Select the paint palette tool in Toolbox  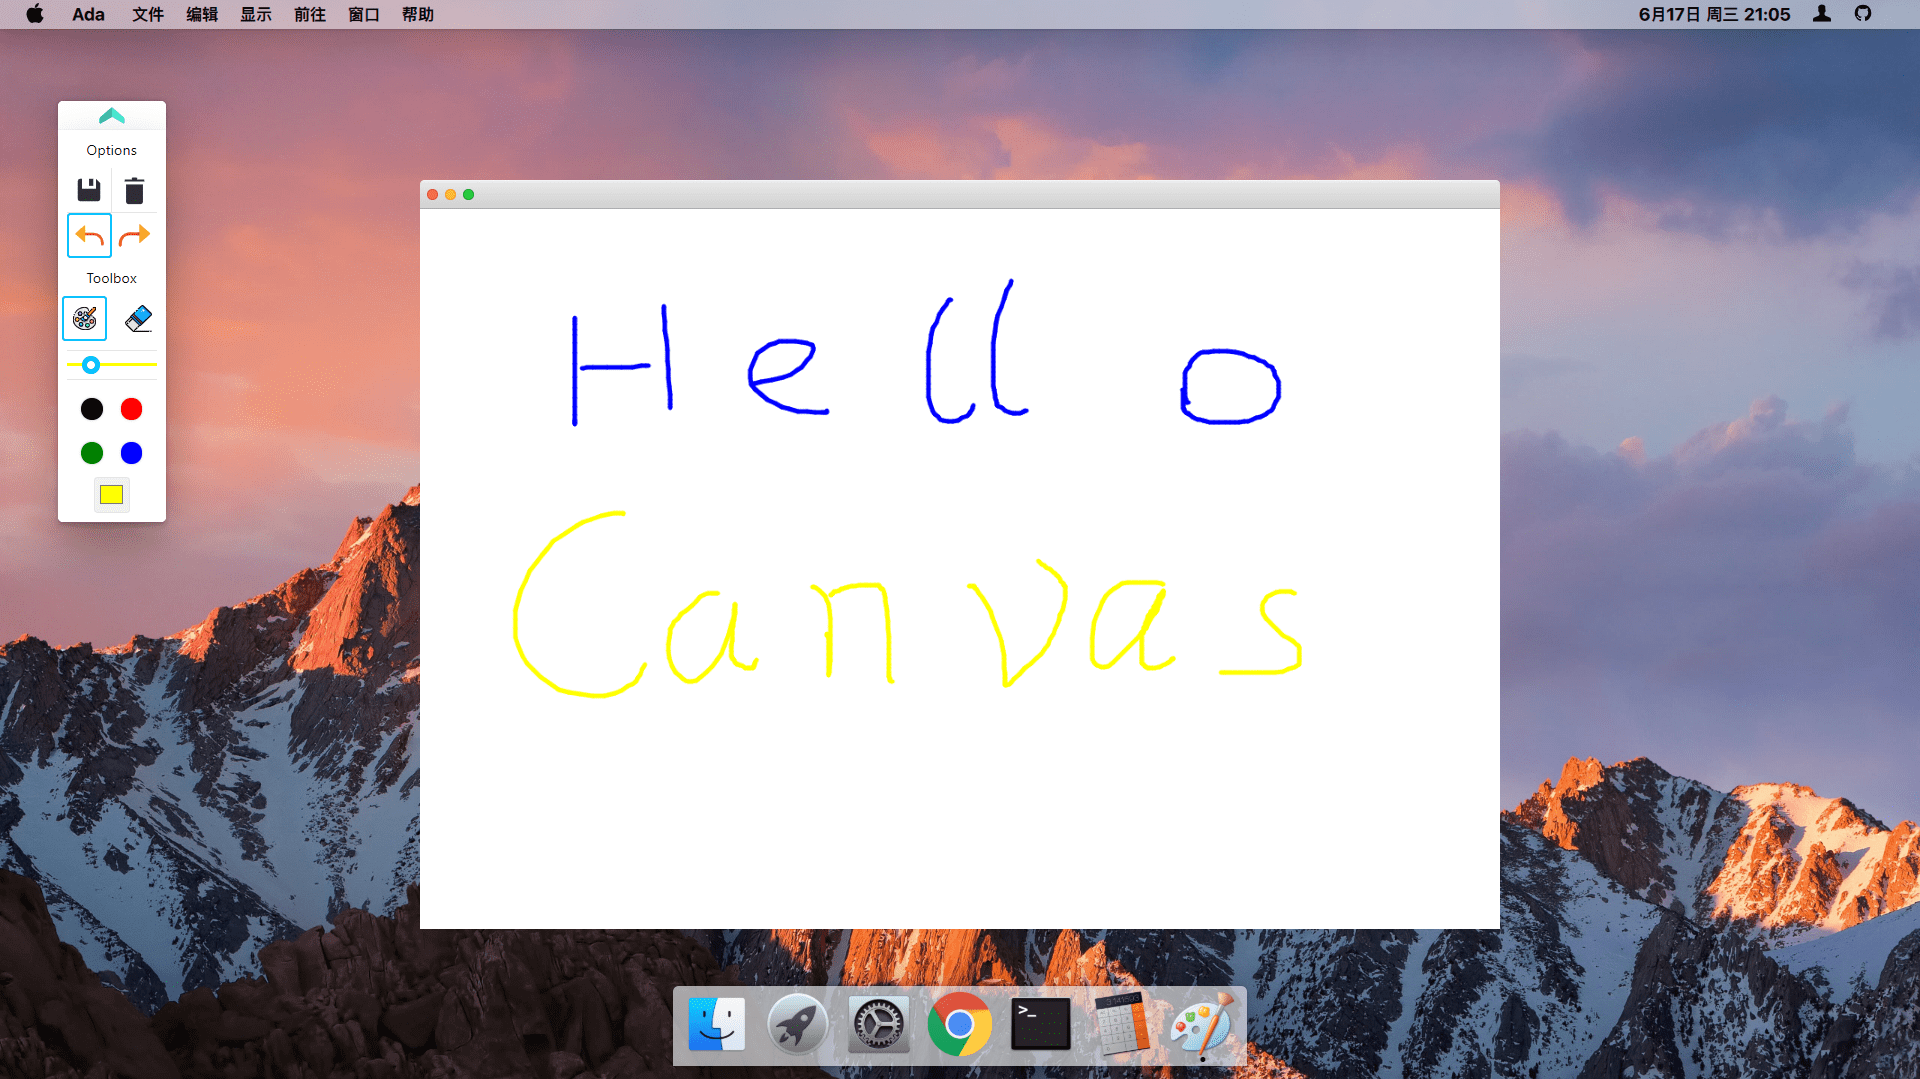tap(84, 318)
